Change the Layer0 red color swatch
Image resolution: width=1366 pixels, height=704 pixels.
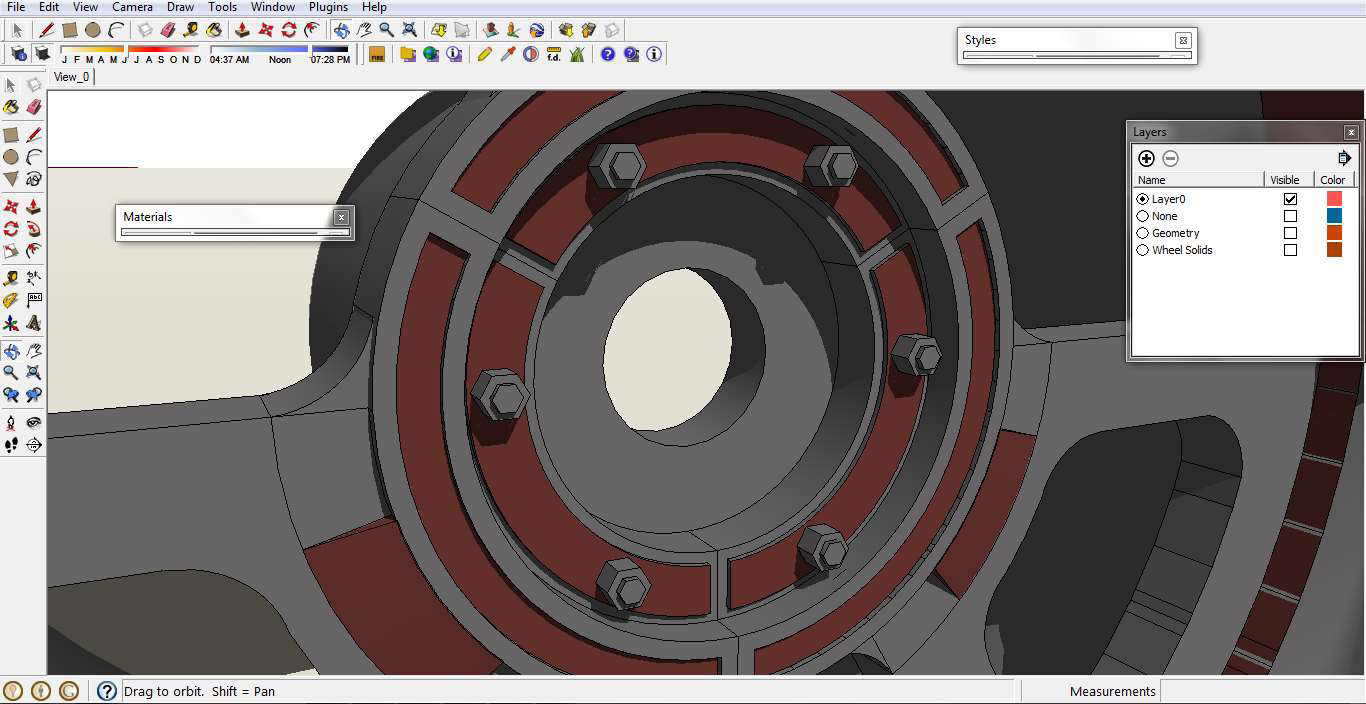pyautogui.click(x=1334, y=199)
